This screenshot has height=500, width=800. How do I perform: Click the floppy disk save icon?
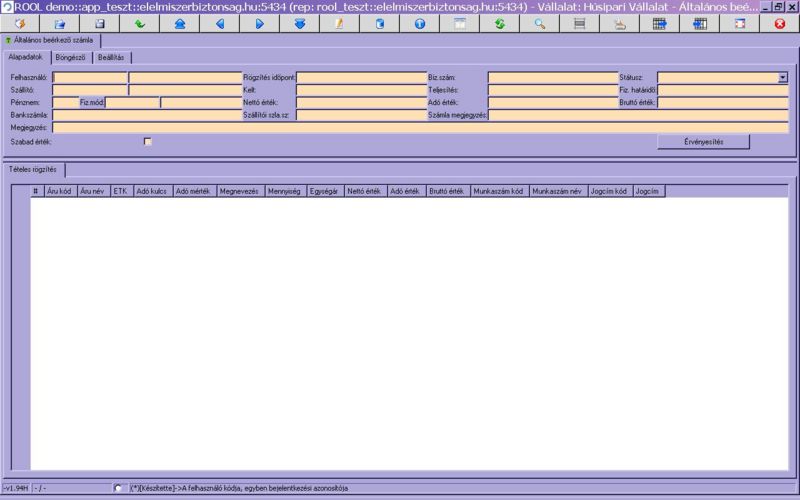point(99,23)
